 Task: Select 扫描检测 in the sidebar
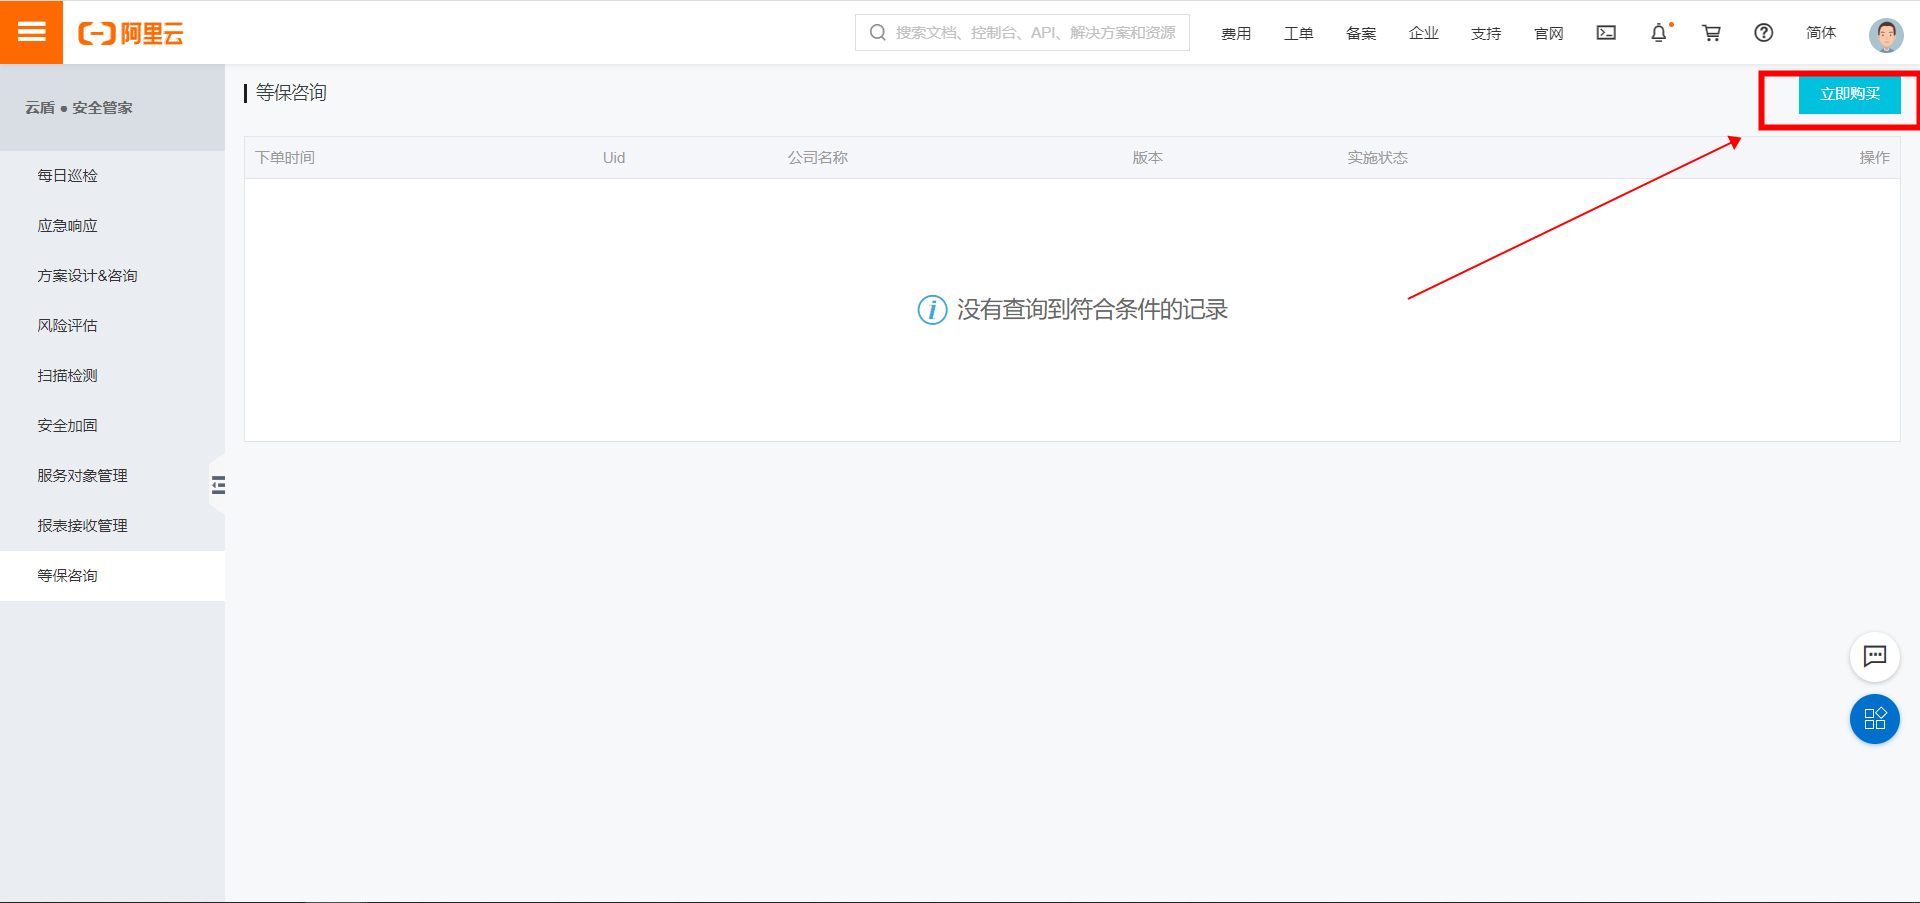point(112,375)
